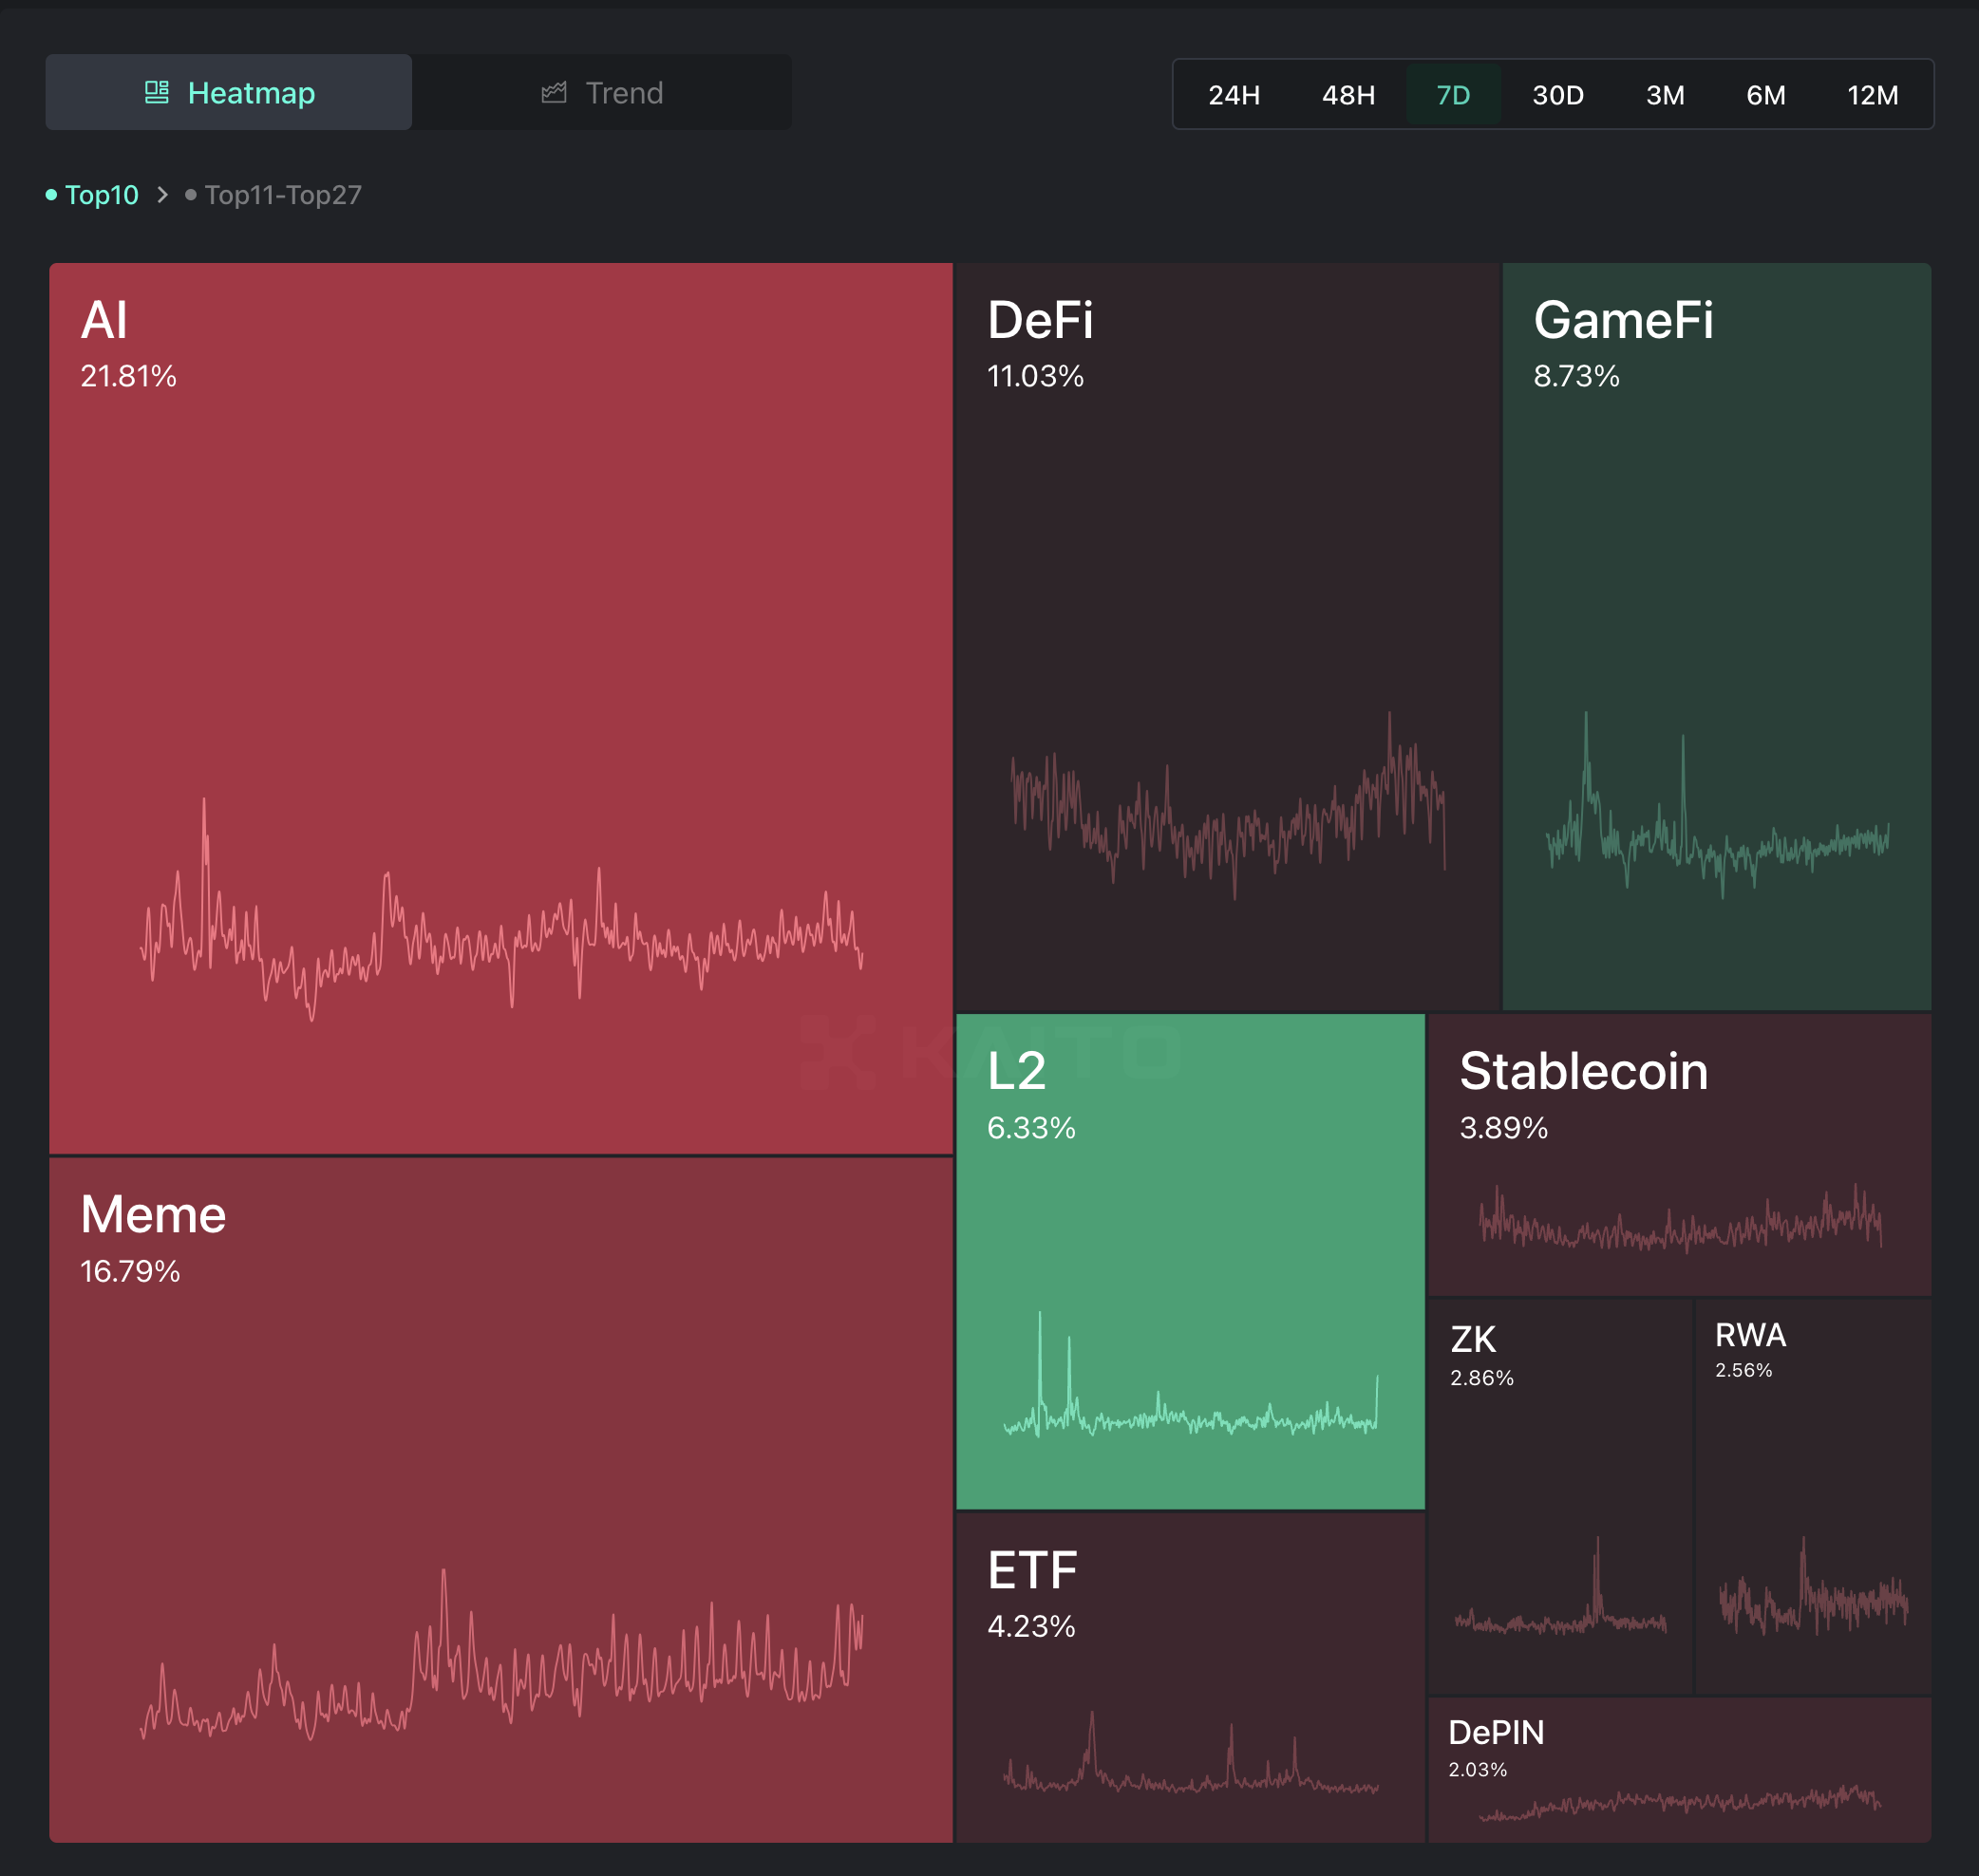Viewport: 1979px width, 1876px height.
Task: Click the gray dot beside Top11-Top27
Action: tap(190, 195)
